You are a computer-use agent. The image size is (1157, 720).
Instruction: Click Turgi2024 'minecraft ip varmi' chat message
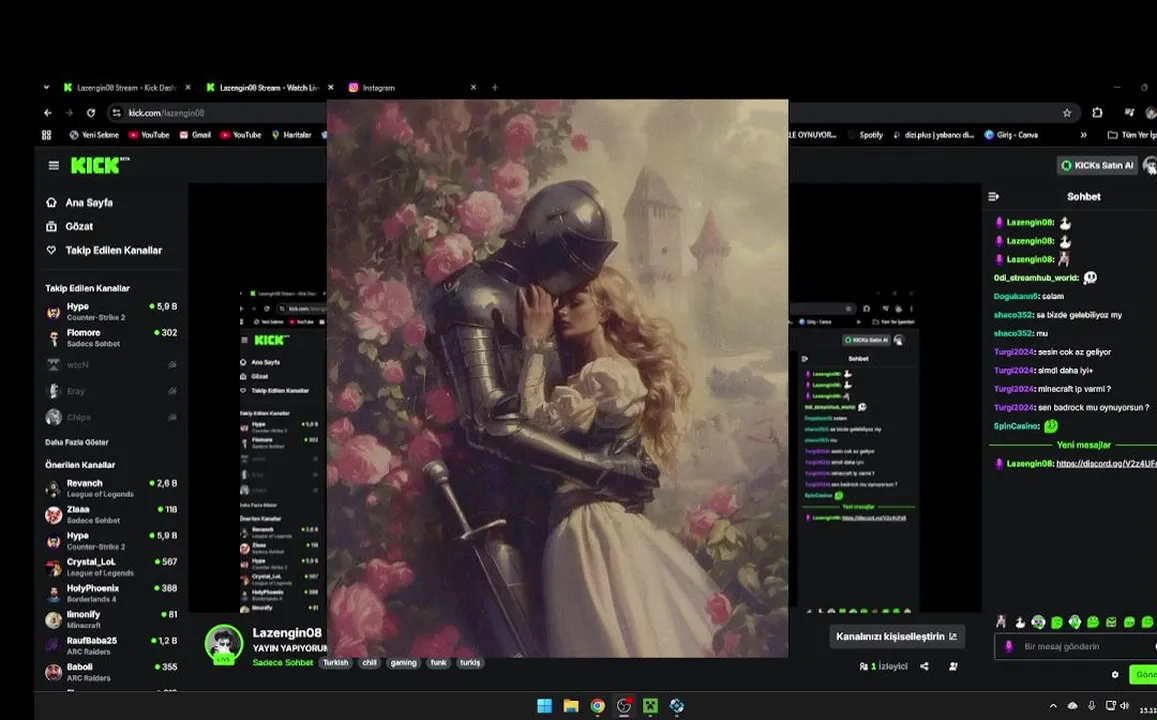[x=1052, y=389]
